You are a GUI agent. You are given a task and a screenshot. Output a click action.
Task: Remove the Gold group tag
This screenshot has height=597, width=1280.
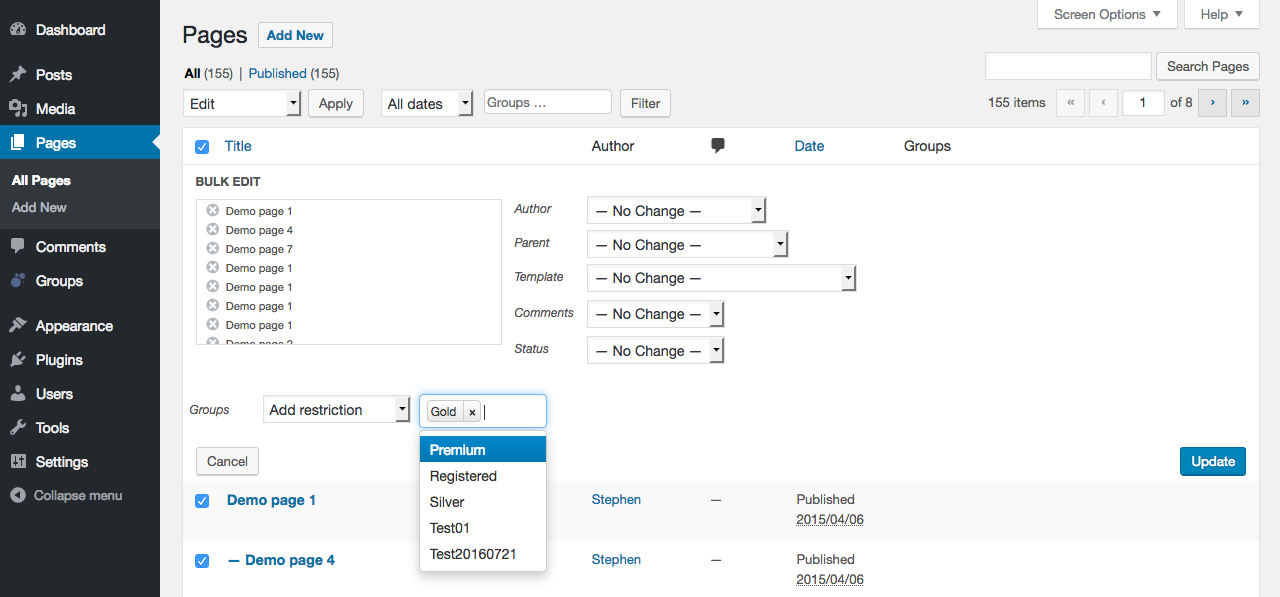point(472,412)
